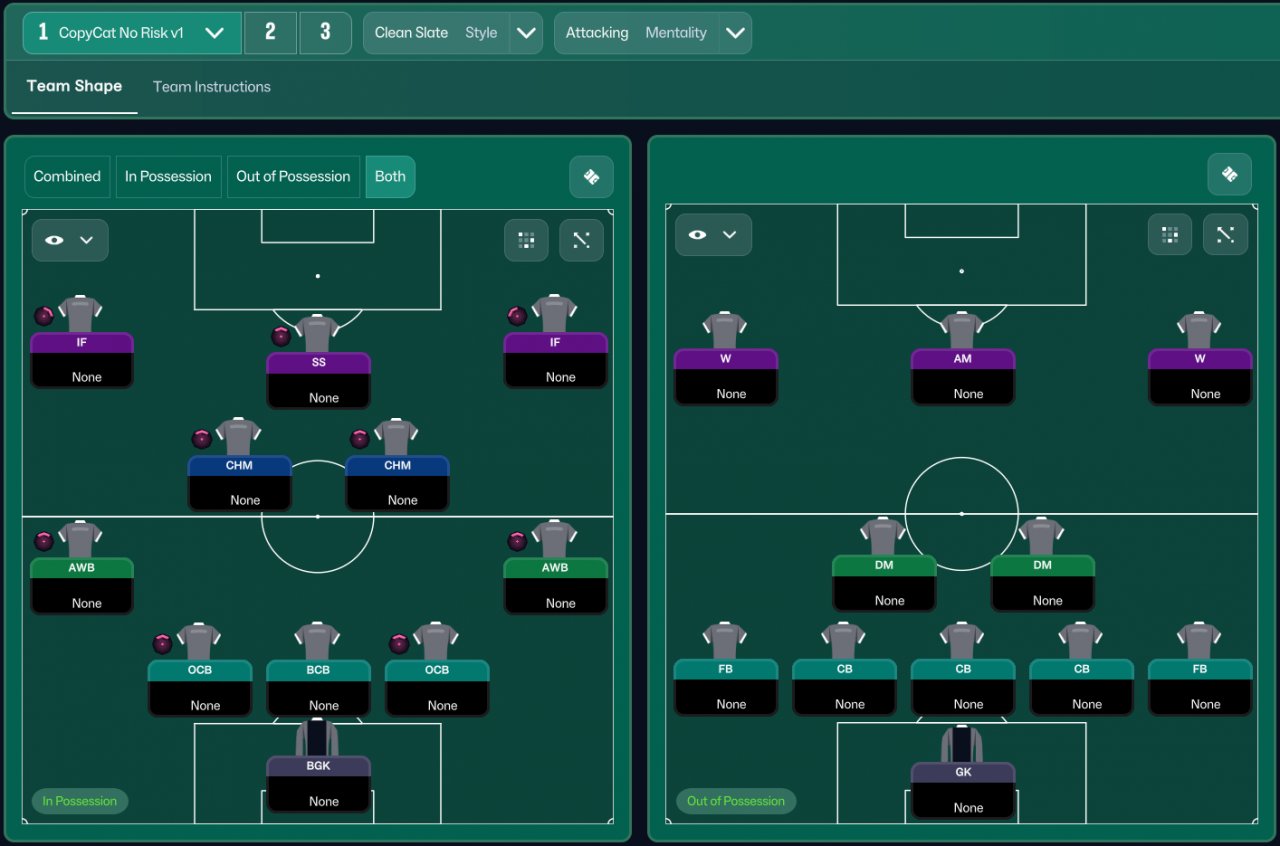Image resolution: width=1280 pixels, height=846 pixels.
Task: Select the central CB role card
Action: (x=962, y=687)
